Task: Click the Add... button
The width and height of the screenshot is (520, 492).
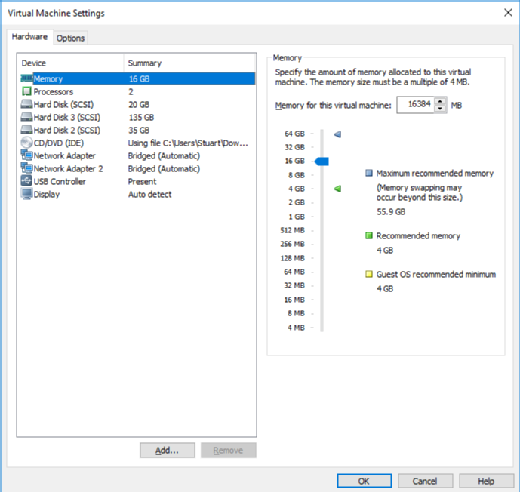Action: 167,450
